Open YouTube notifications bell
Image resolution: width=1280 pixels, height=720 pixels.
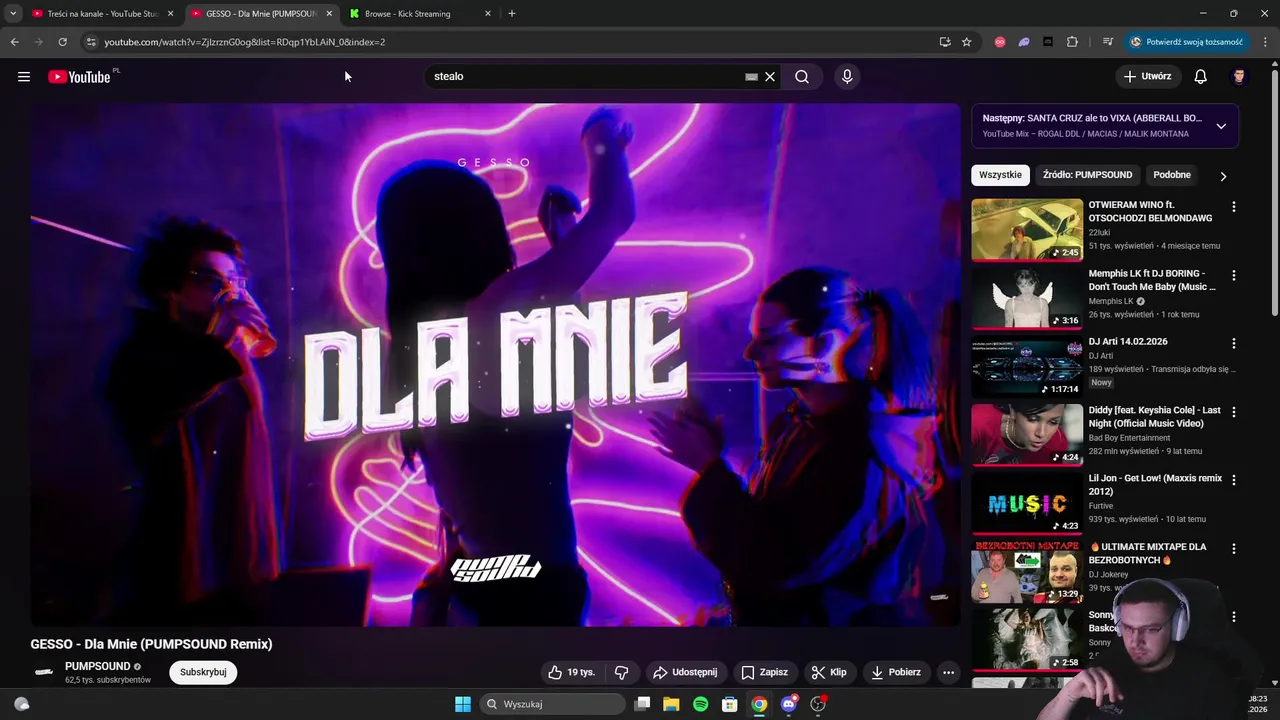pyautogui.click(x=1201, y=76)
